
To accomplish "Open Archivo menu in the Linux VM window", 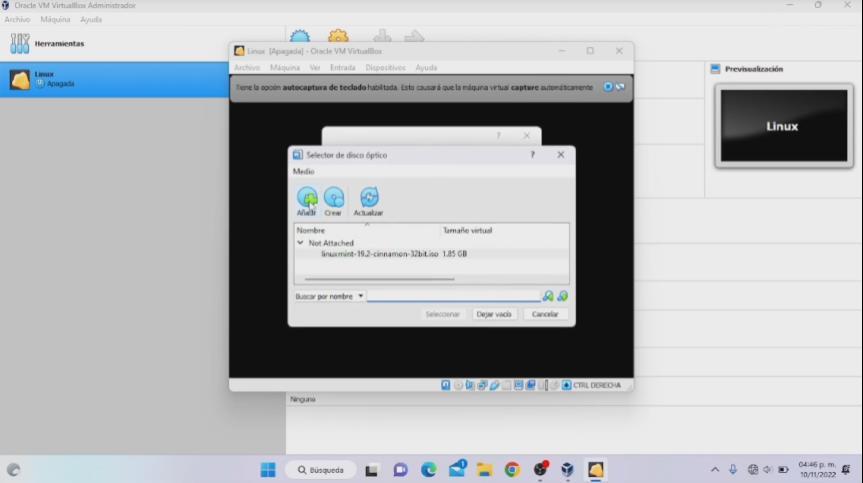I will (247, 68).
